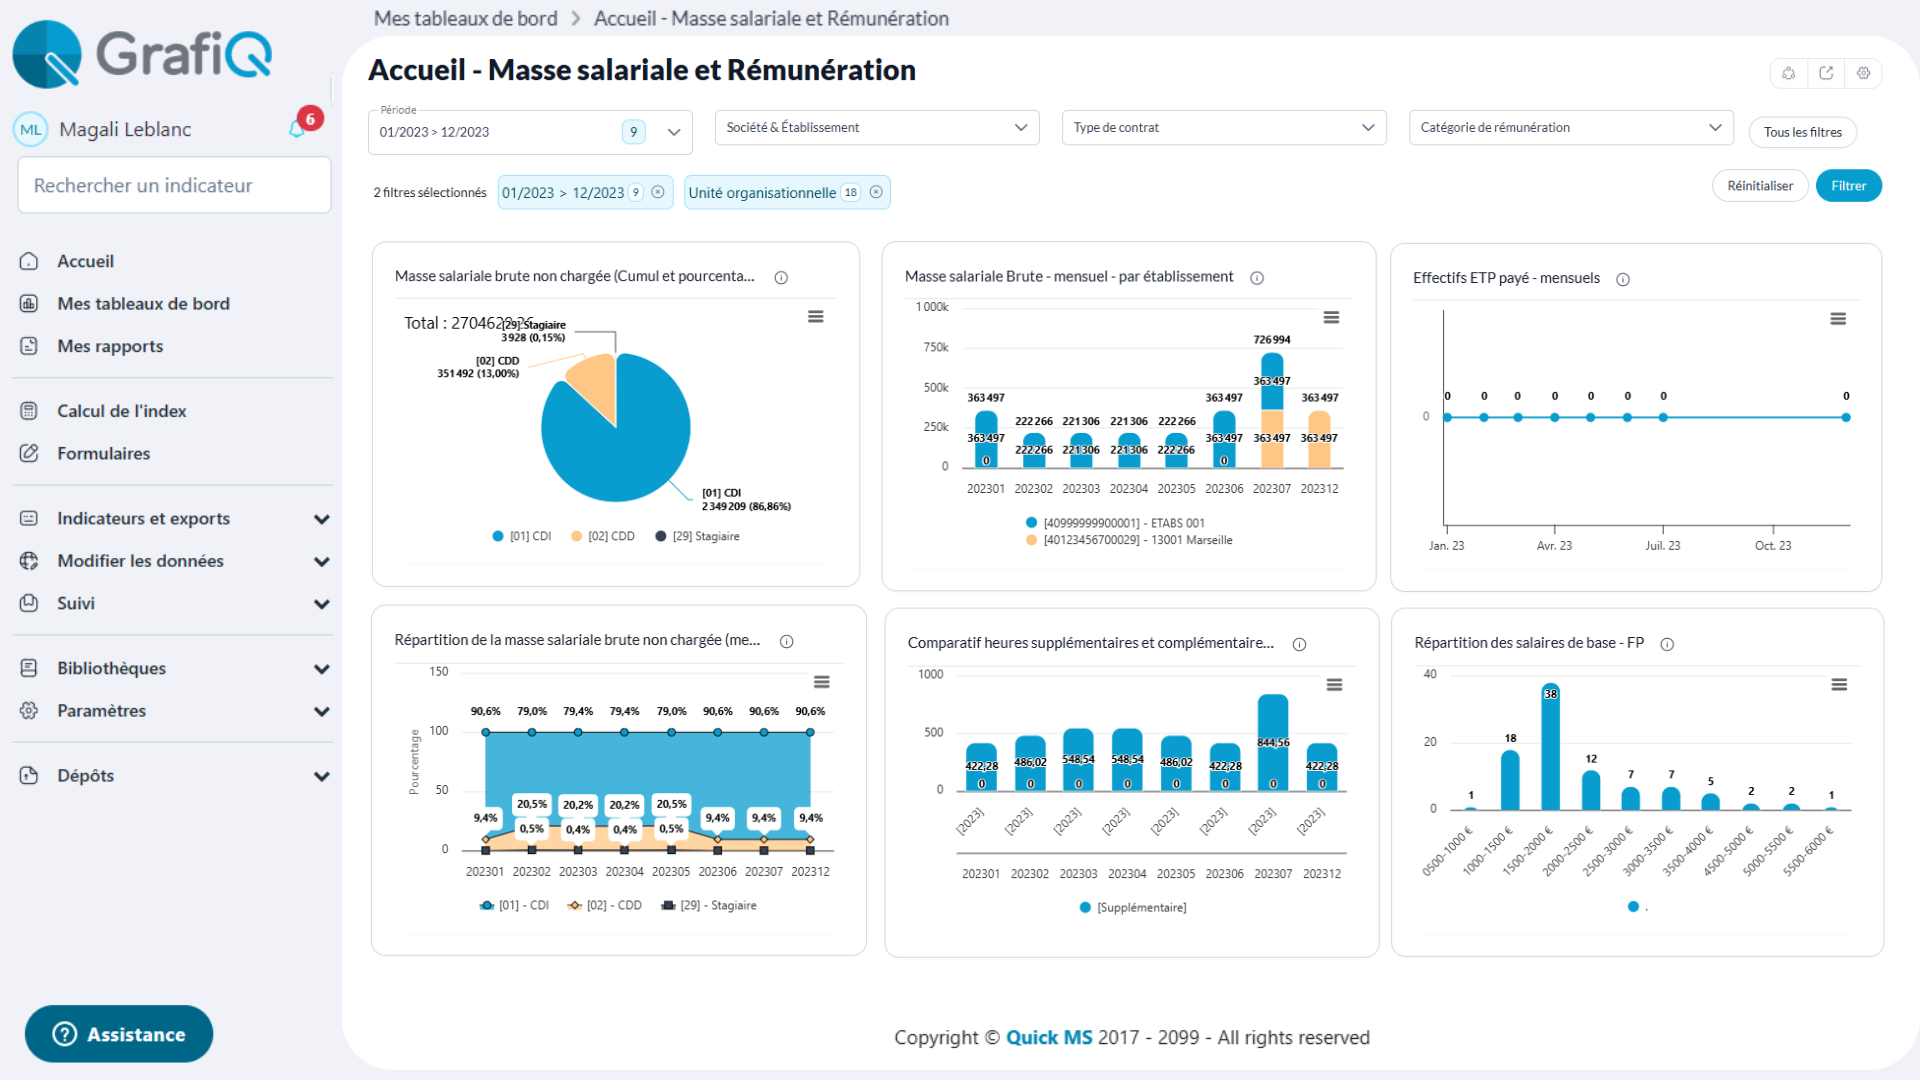Open Société & Établissement dropdown
The width and height of the screenshot is (1920, 1080).
[x=876, y=127]
